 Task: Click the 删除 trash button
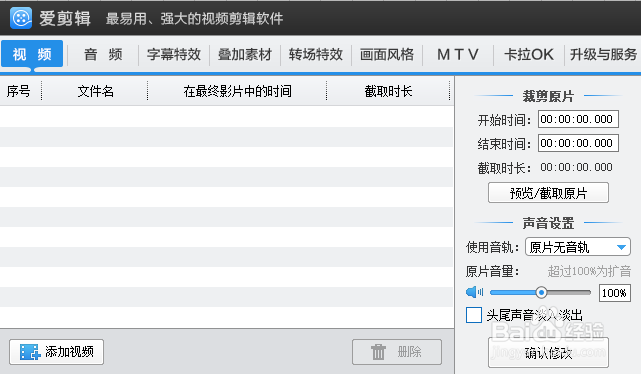tap(397, 352)
